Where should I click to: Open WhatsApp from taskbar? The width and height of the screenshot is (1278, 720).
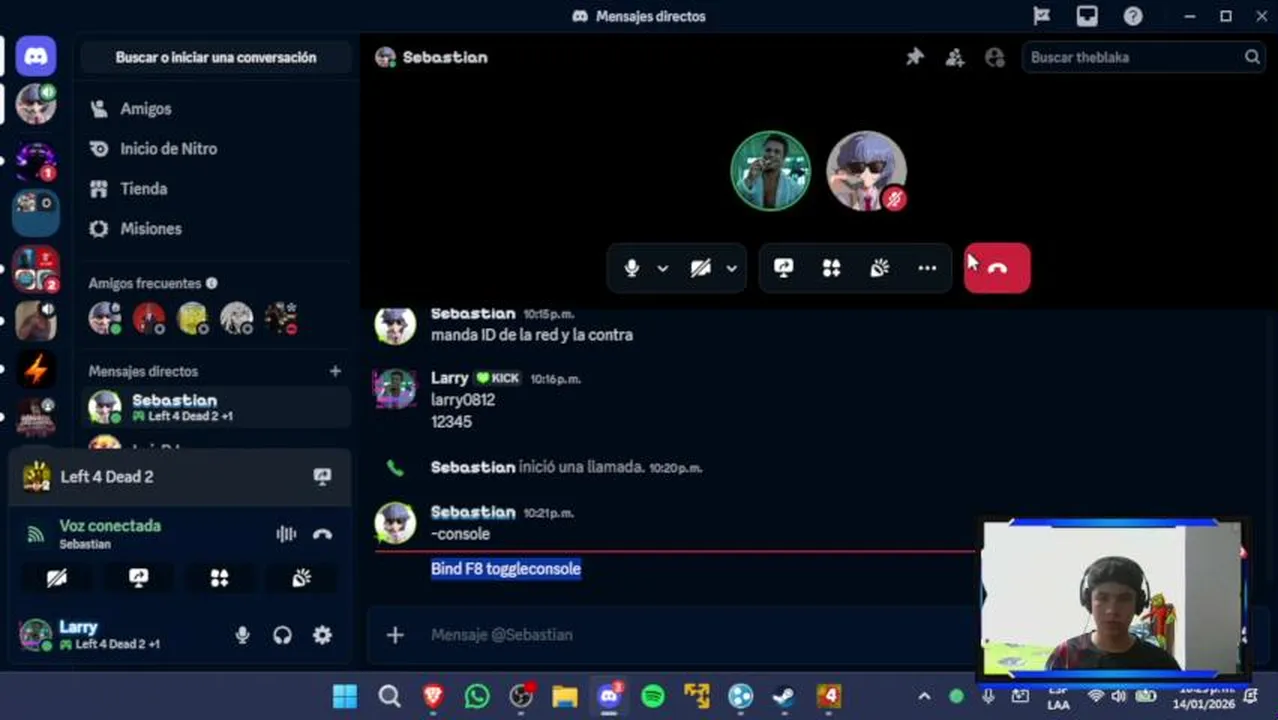tap(477, 696)
